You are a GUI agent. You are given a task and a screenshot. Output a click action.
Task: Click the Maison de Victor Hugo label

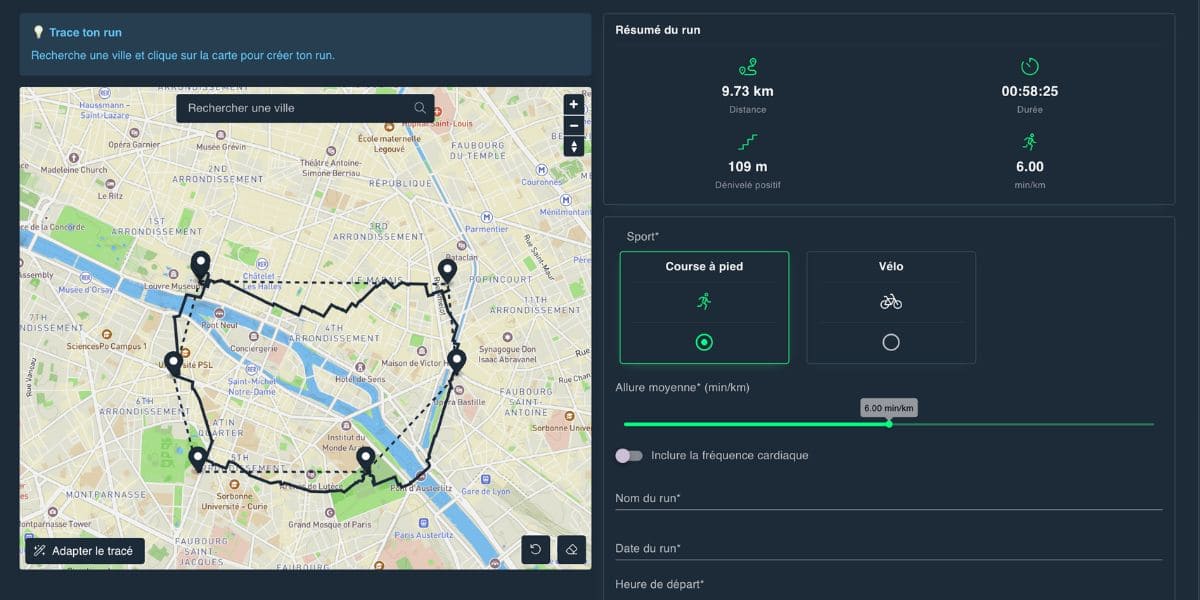417,363
